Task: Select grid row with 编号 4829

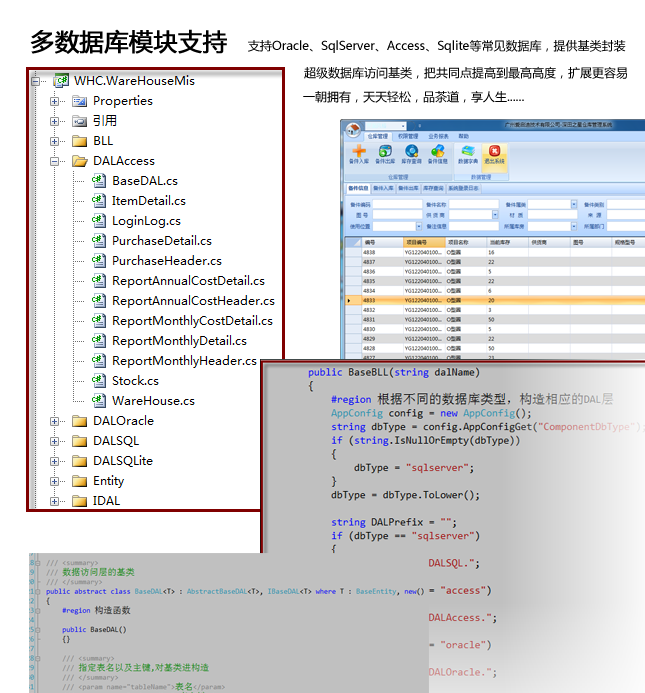Action: [494, 339]
